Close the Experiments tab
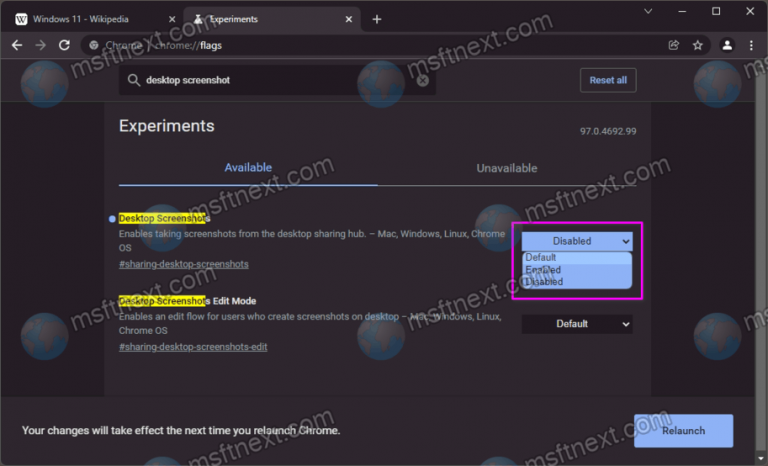Screen dimensions: 768x466 (349, 19)
